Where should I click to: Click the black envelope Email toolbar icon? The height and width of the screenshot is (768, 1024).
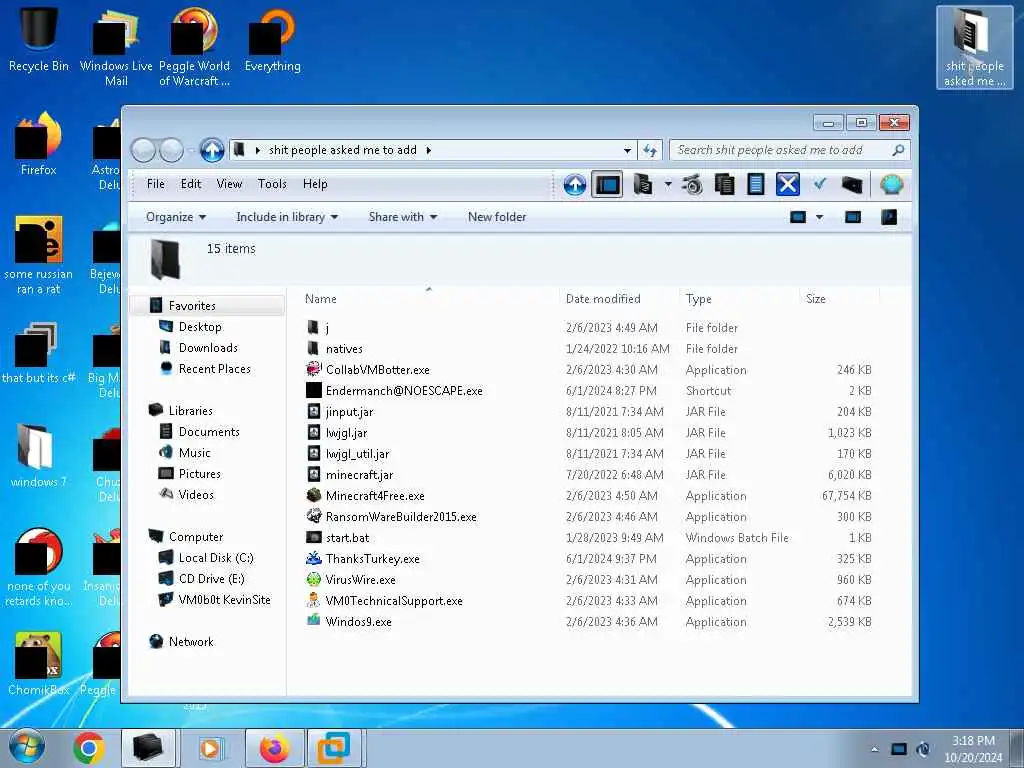click(852, 185)
